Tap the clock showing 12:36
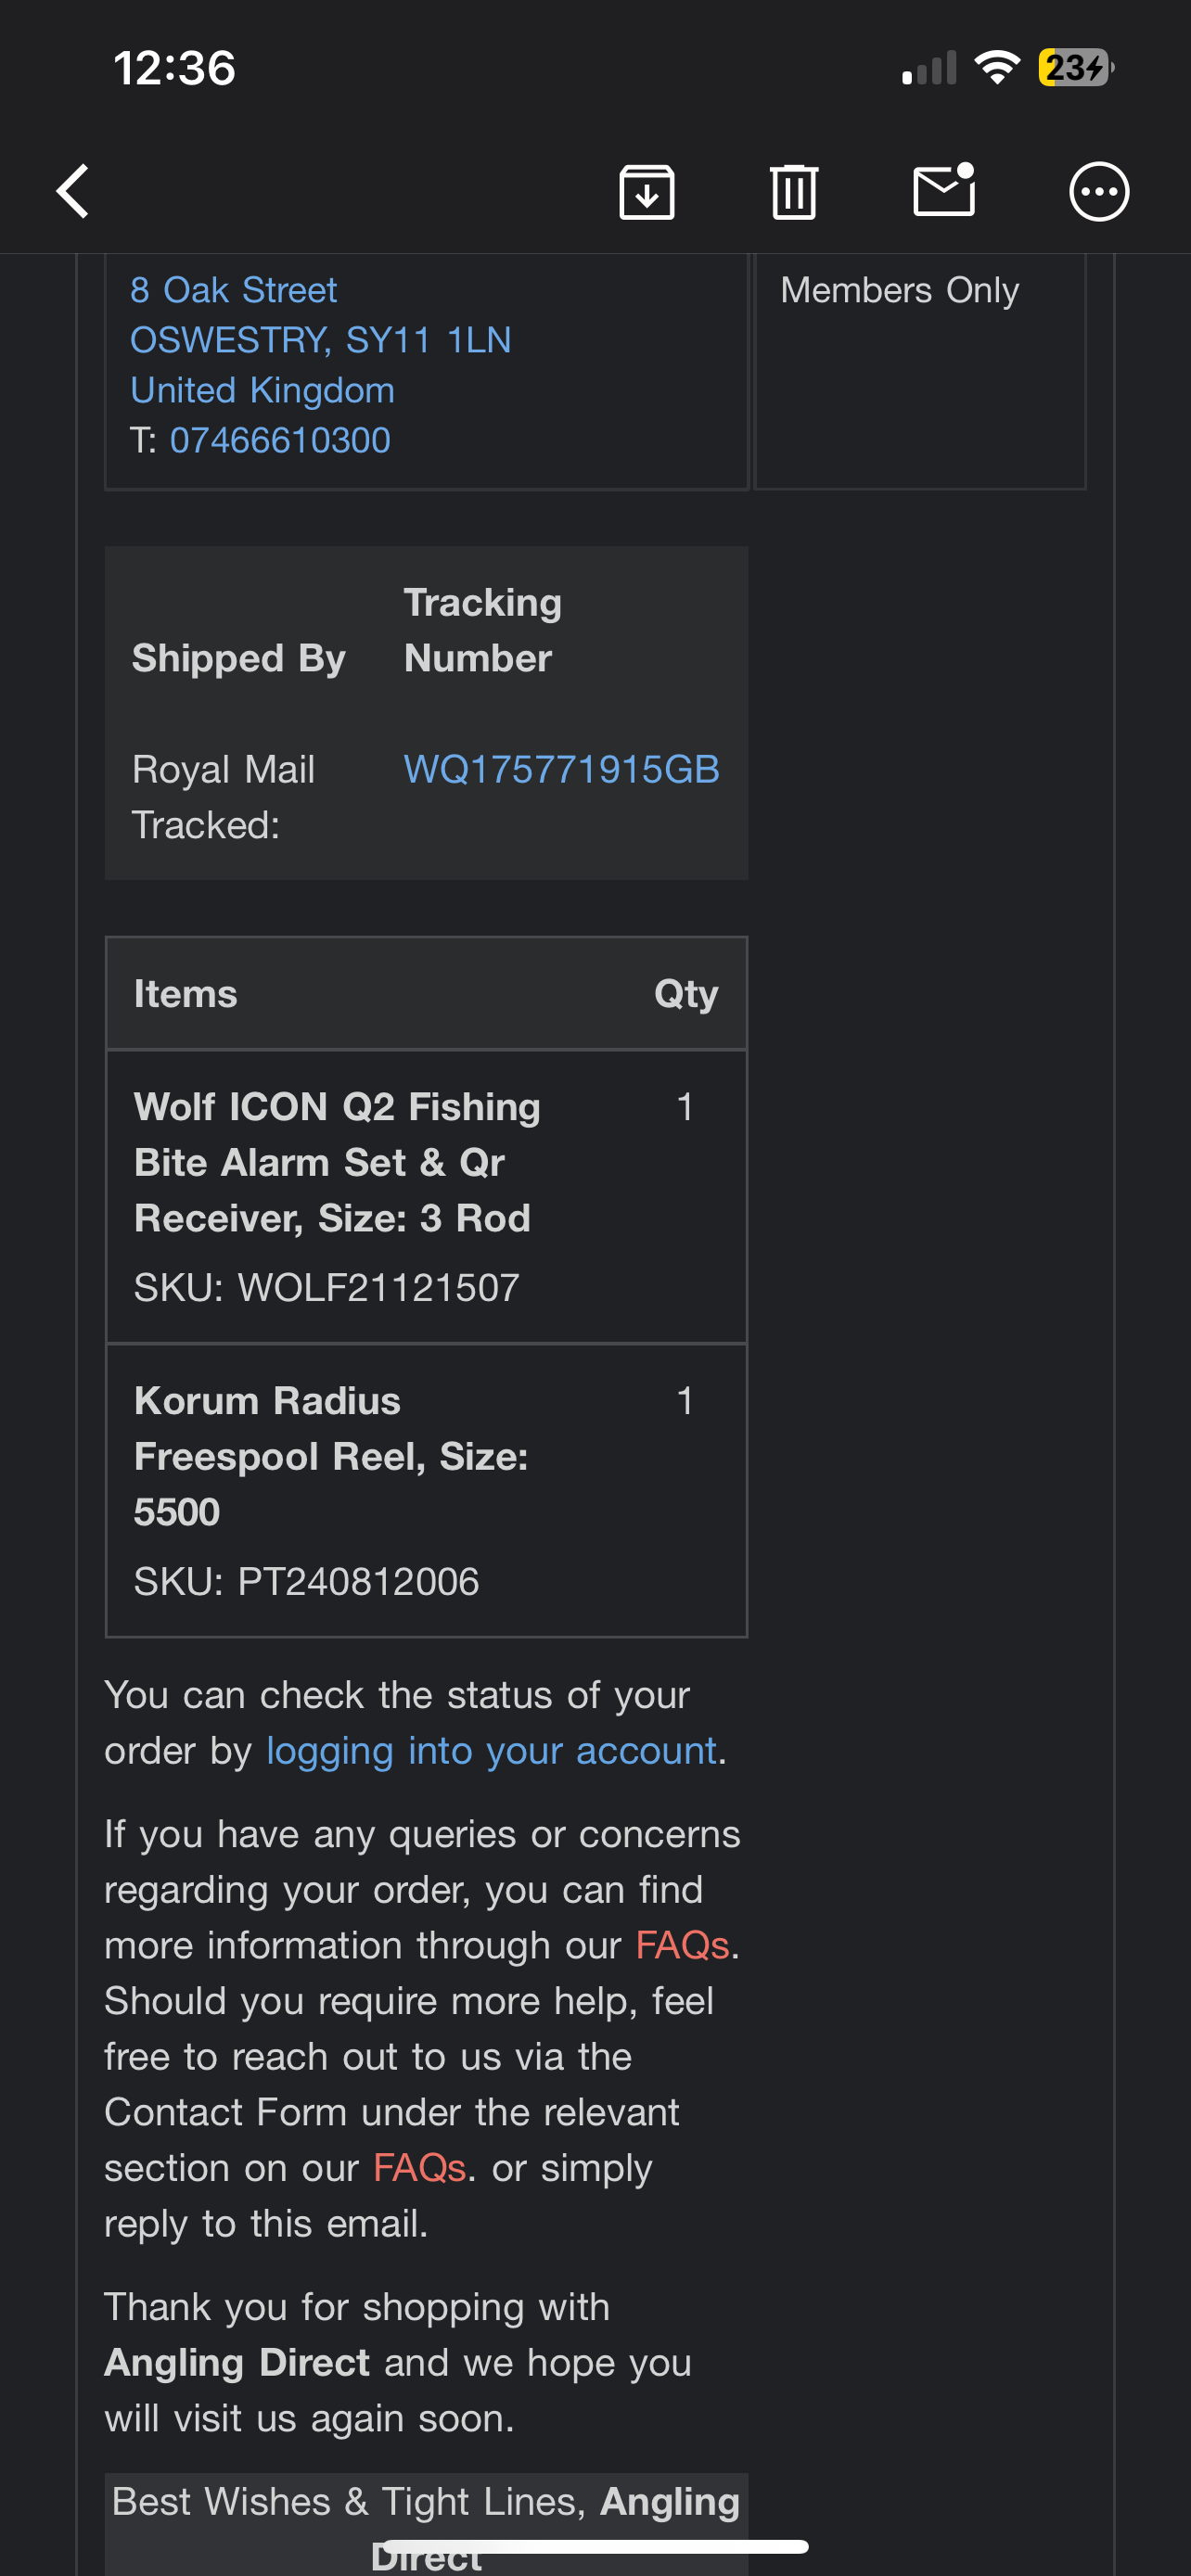Screen dimensions: 1191x2576 (173, 68)
